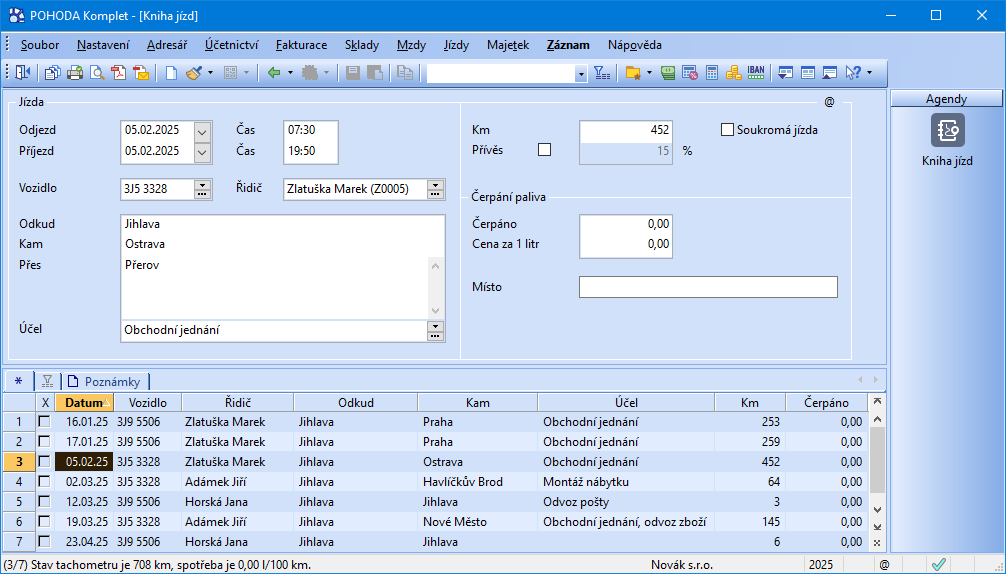Click the panel-with-down-arrow layout icon
1006x574 pixels.
point(785,73)
